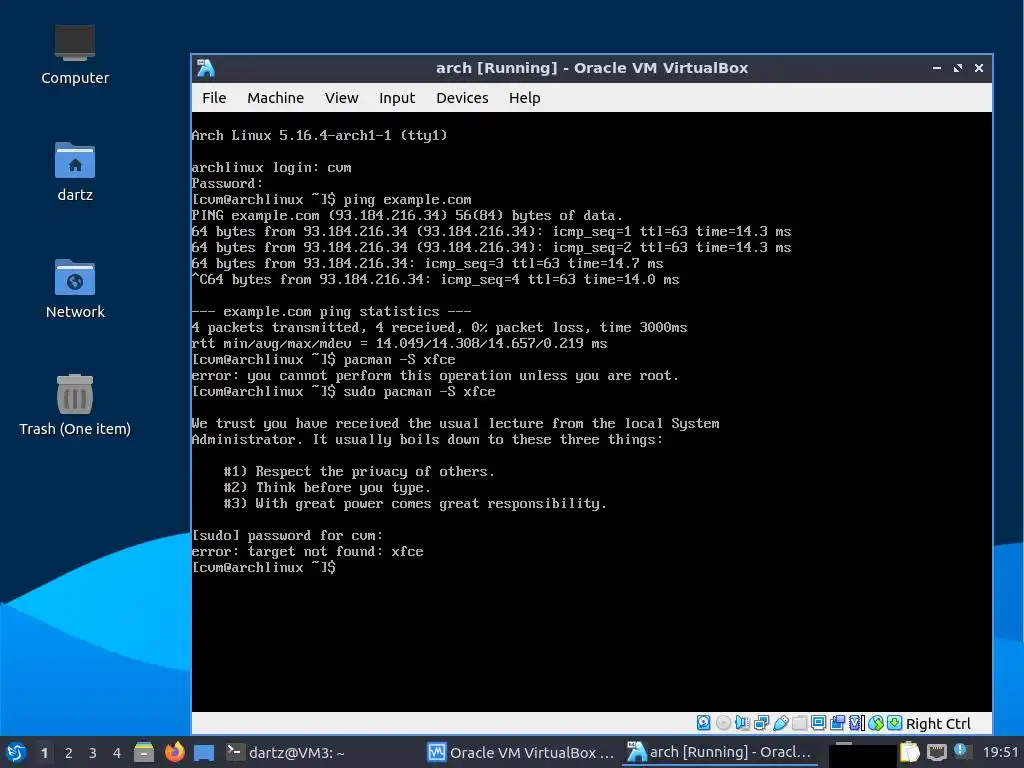Viewport: 1024px width, 768px height.
Task: Switch to workspace 4
Action: click(117, 753)
